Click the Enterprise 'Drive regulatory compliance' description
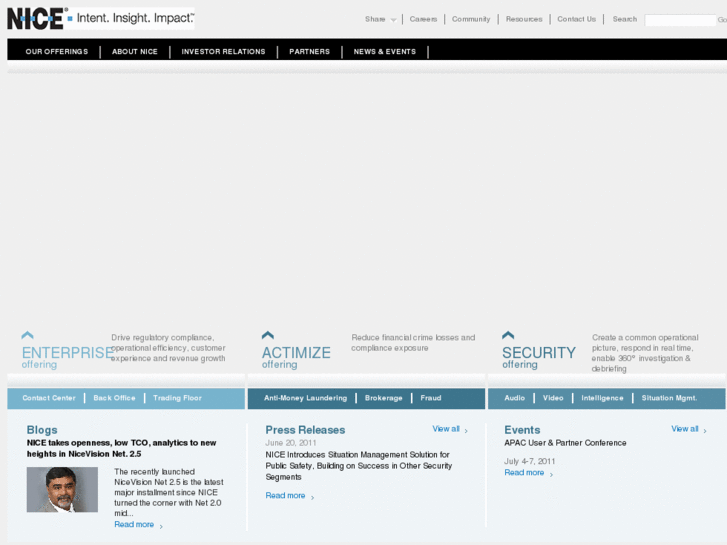727x545 pixels. click(x=168, y=348)
